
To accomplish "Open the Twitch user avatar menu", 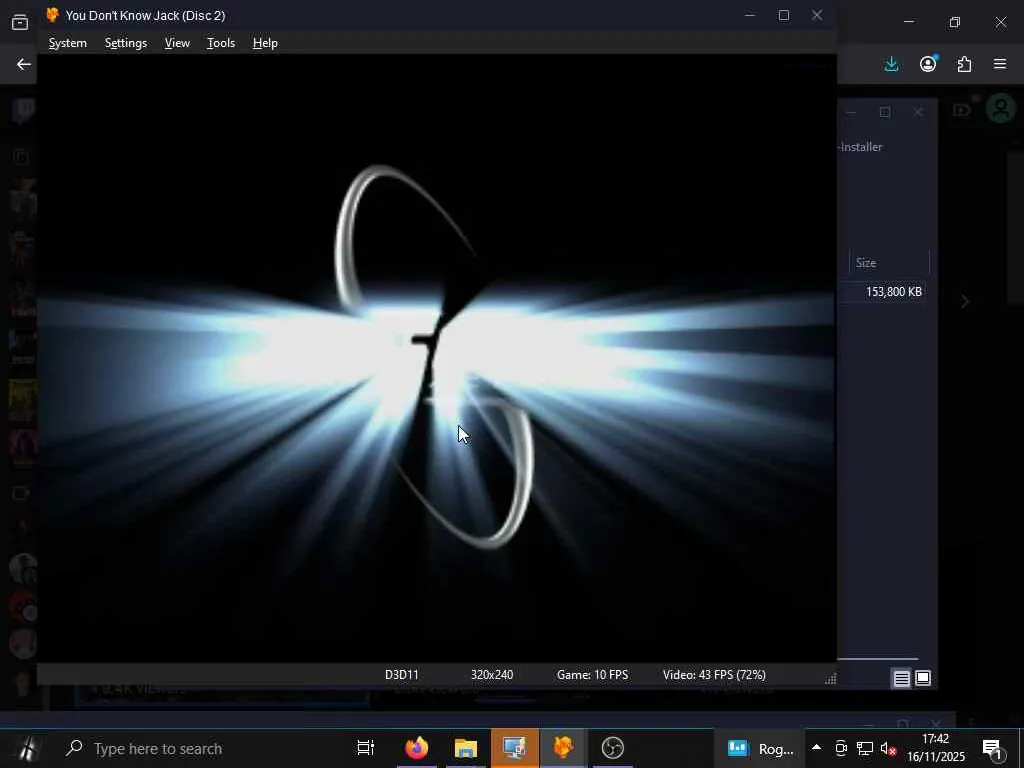I will (x=1001, y=109).
